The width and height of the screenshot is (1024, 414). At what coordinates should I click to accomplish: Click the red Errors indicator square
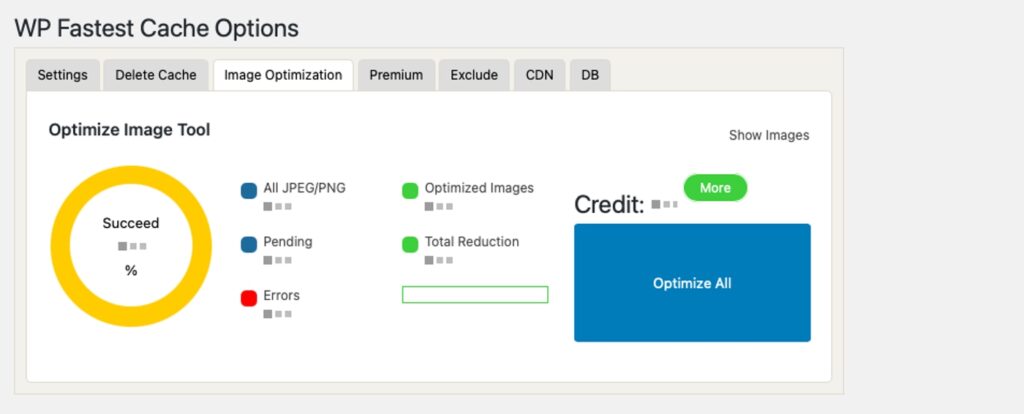point(249,298)
